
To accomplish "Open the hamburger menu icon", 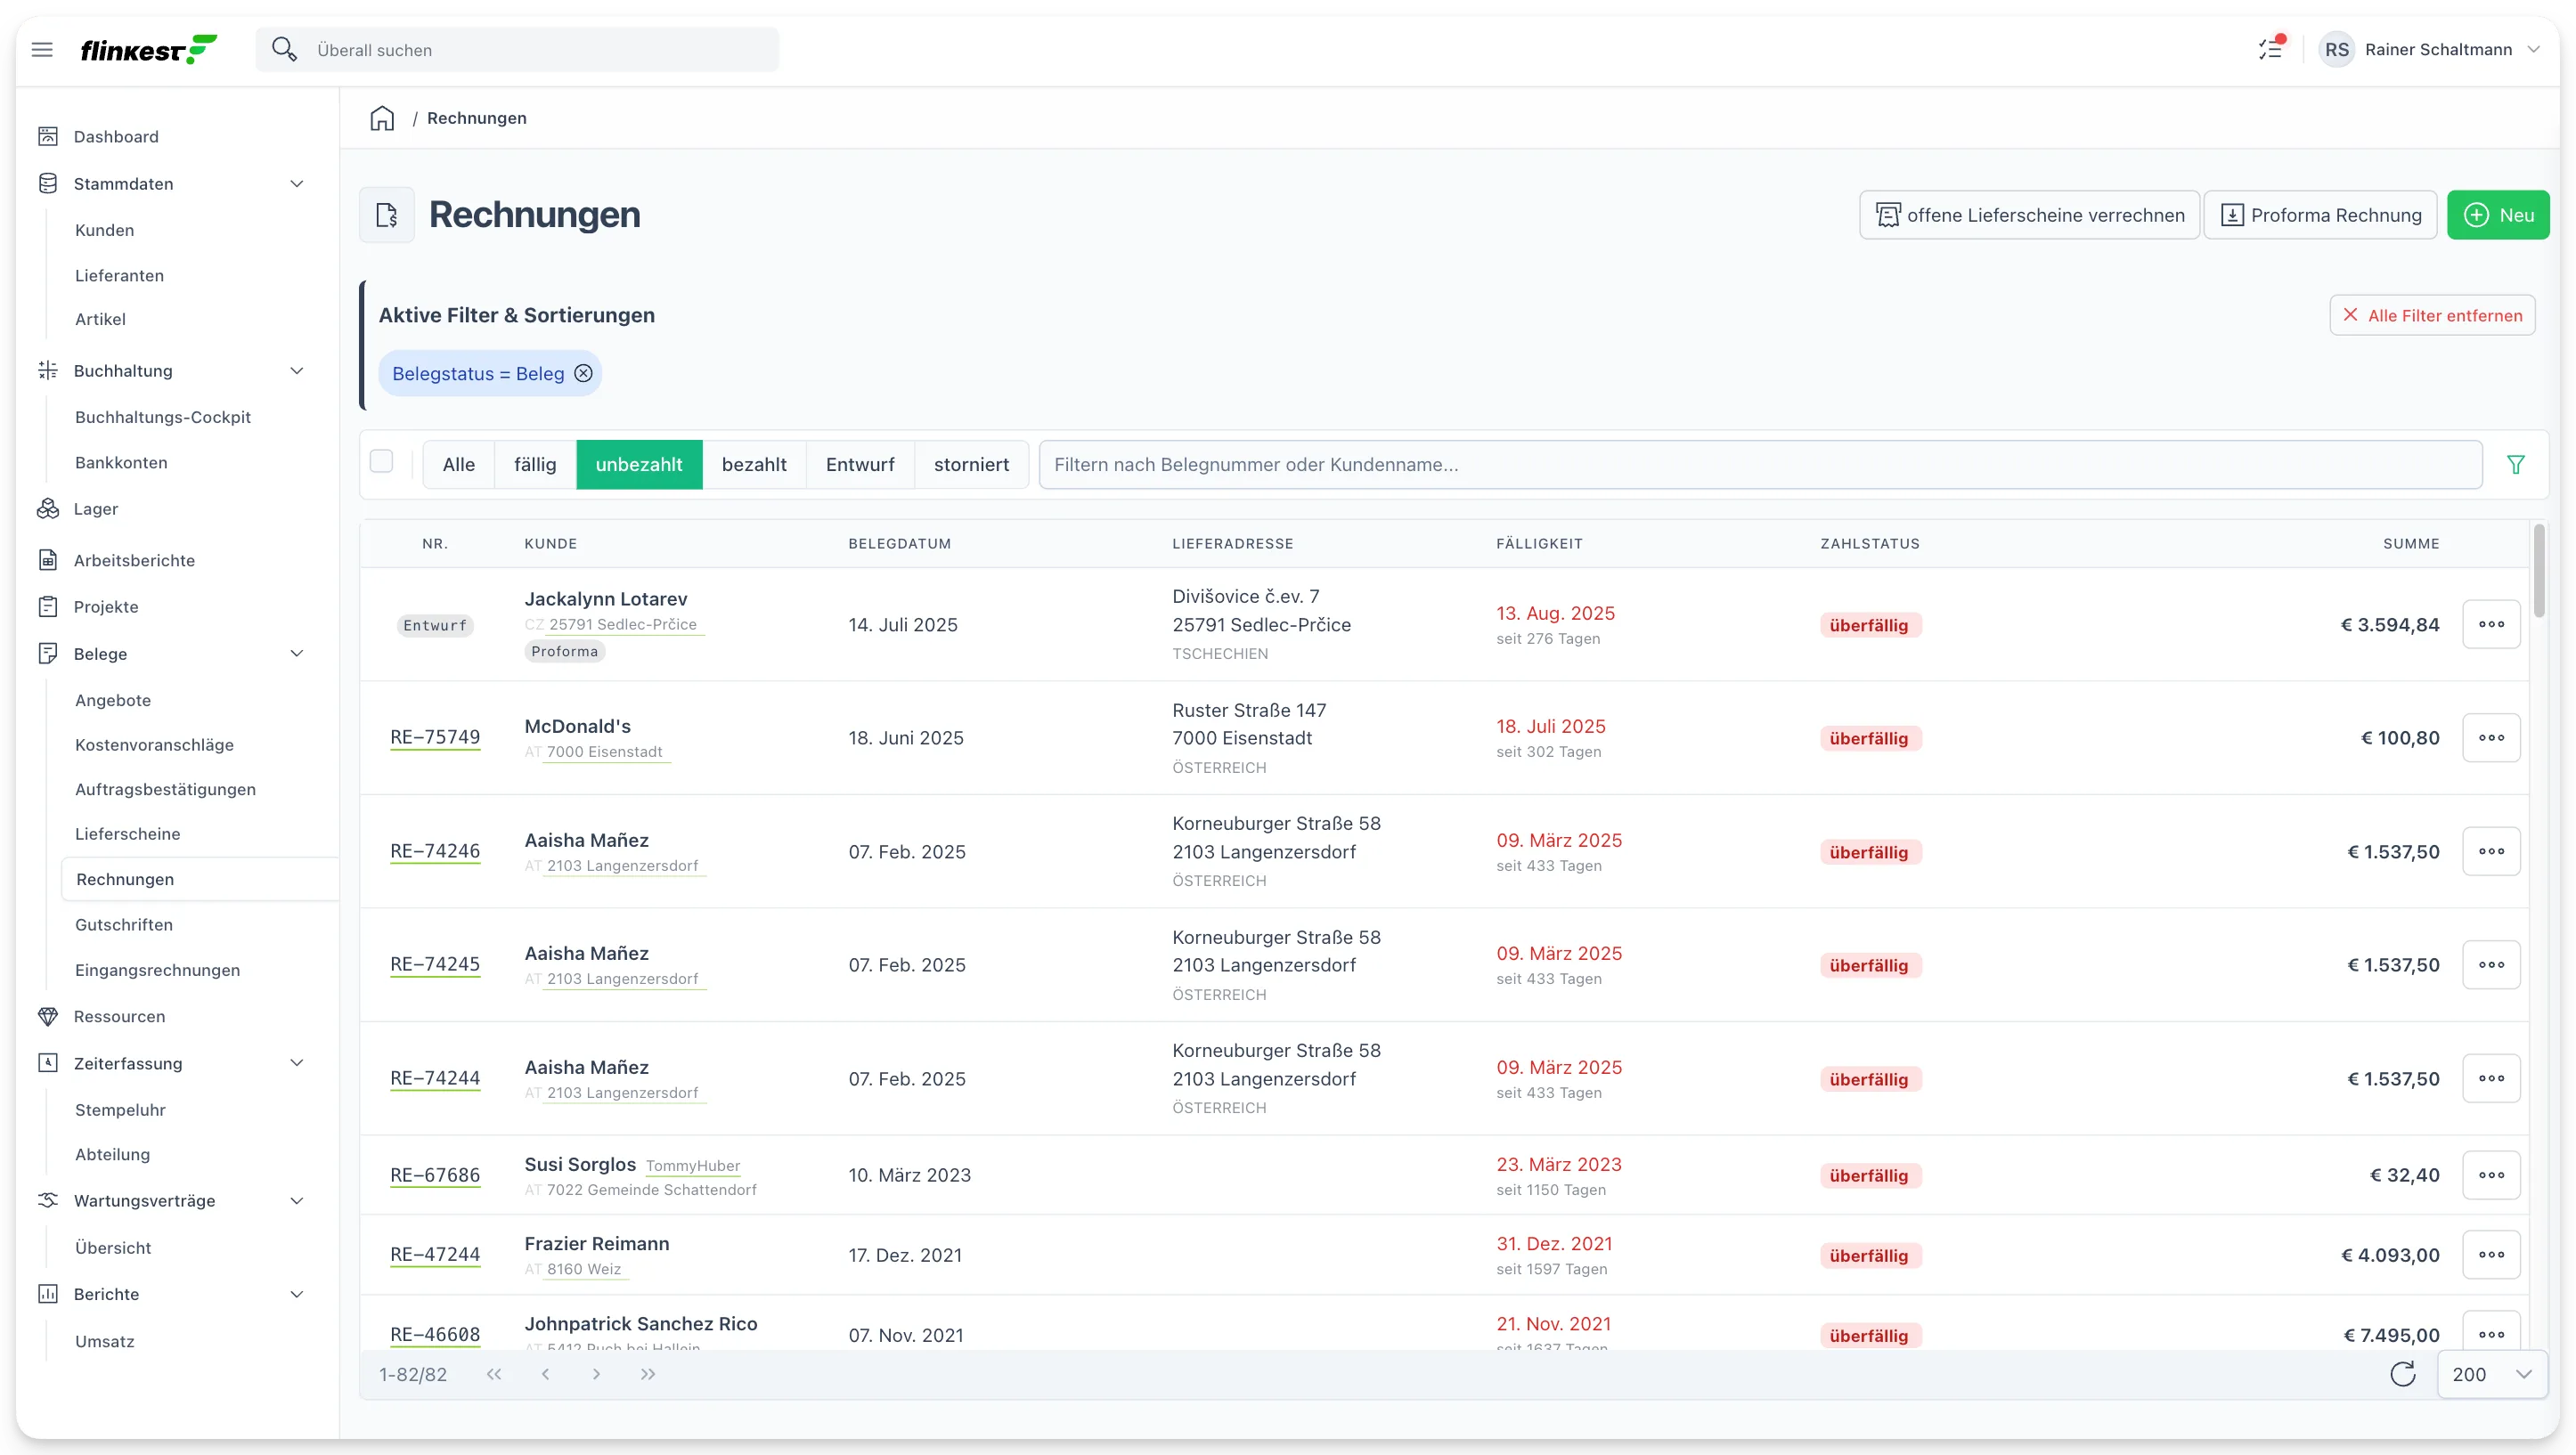I will pyautogui.click(x=42, y=49).
